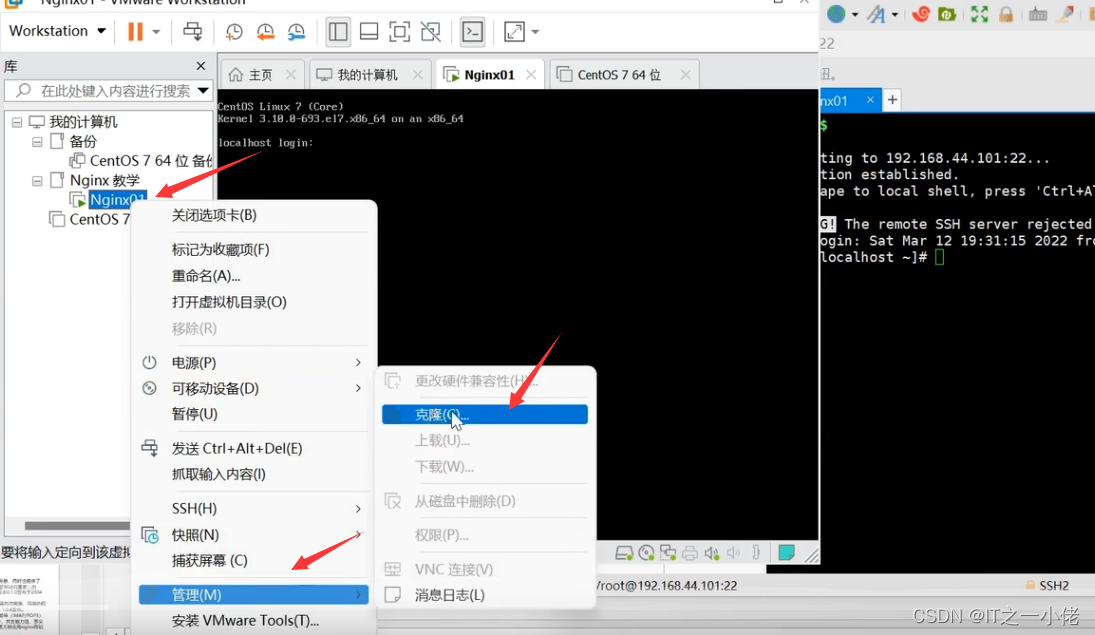This screenshot has width=1095, height=635.
Task: Click the show or hide library panel icon
Action: coord(337,31)
